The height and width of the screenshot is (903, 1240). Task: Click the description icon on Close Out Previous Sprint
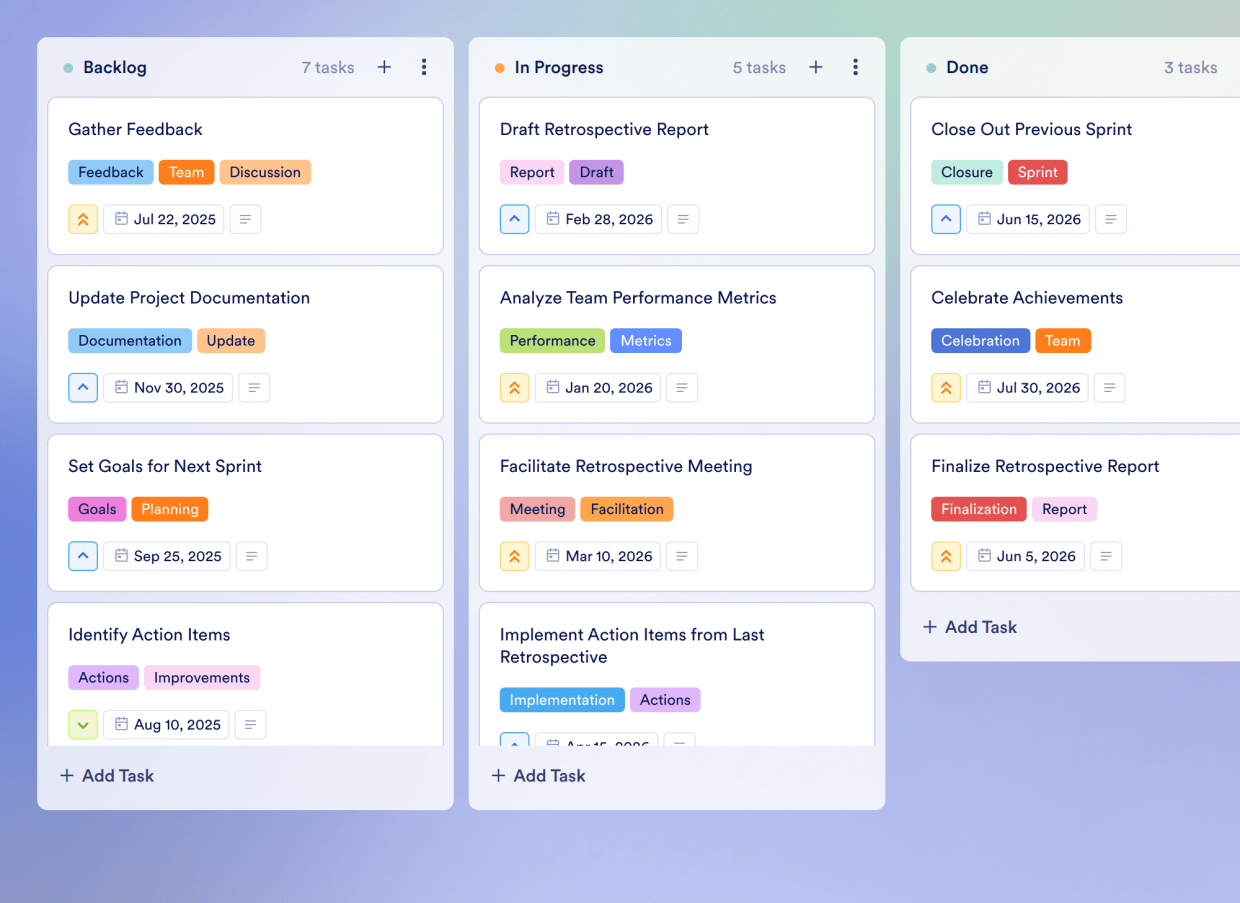1111,219
